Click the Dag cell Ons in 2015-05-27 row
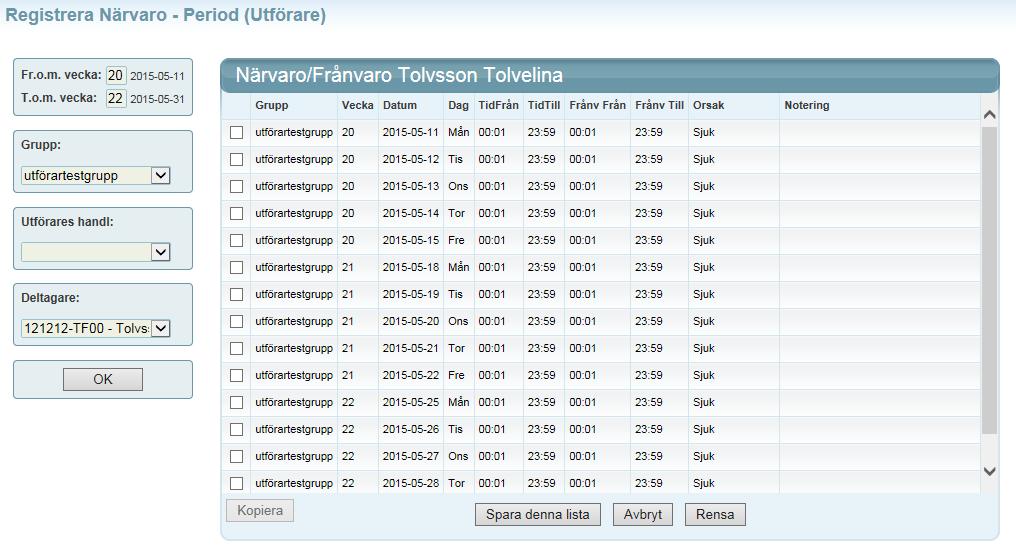The width and height of the screenshot is (1016, 559). tap(458, 456)
